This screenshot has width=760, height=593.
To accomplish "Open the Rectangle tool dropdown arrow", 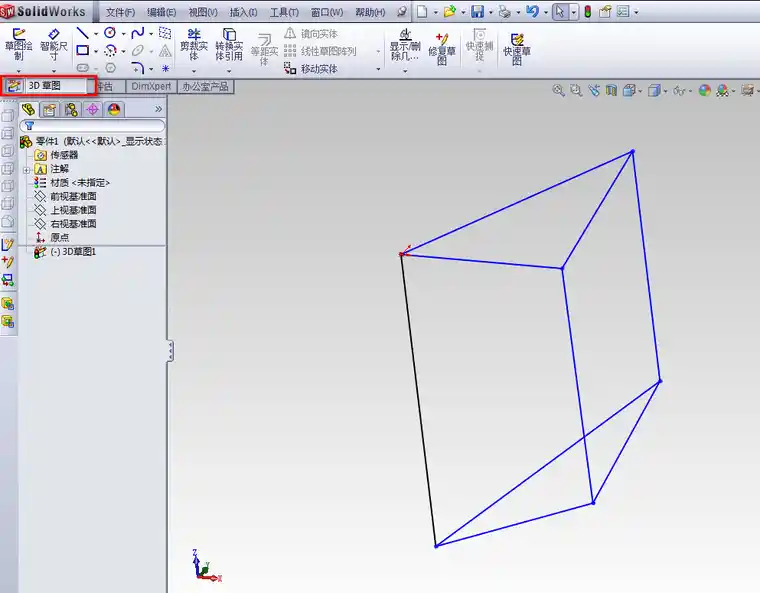I will [x=96, y=51].
